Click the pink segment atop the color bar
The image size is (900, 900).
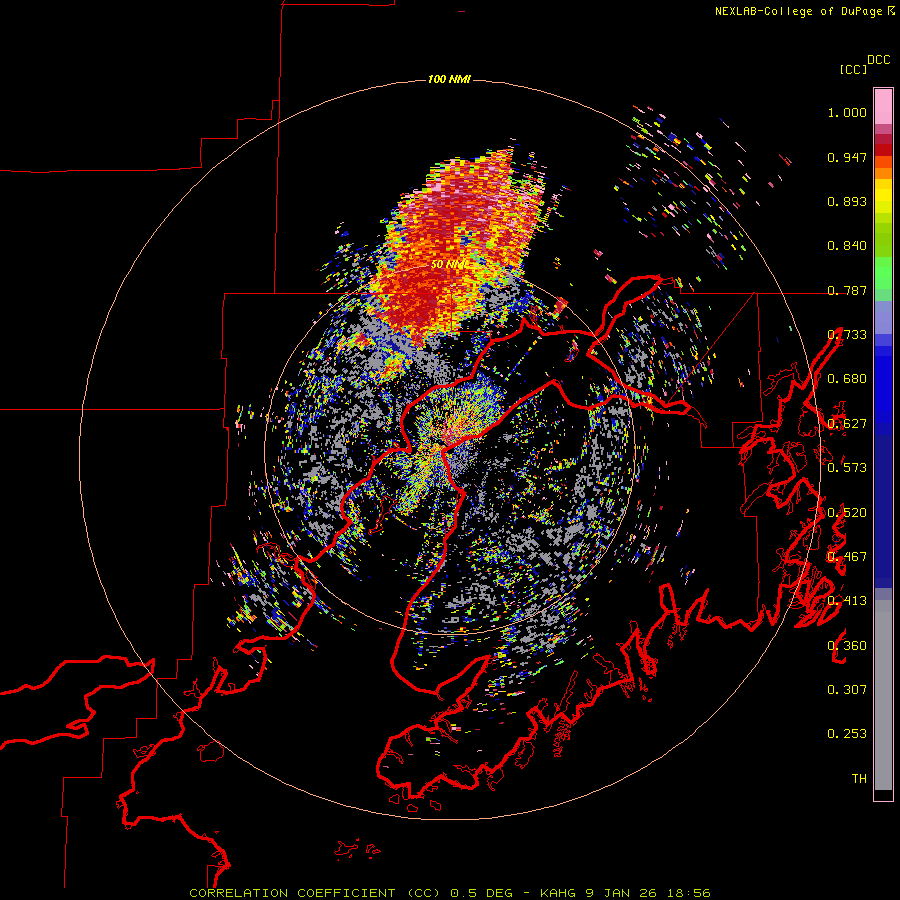883,106
